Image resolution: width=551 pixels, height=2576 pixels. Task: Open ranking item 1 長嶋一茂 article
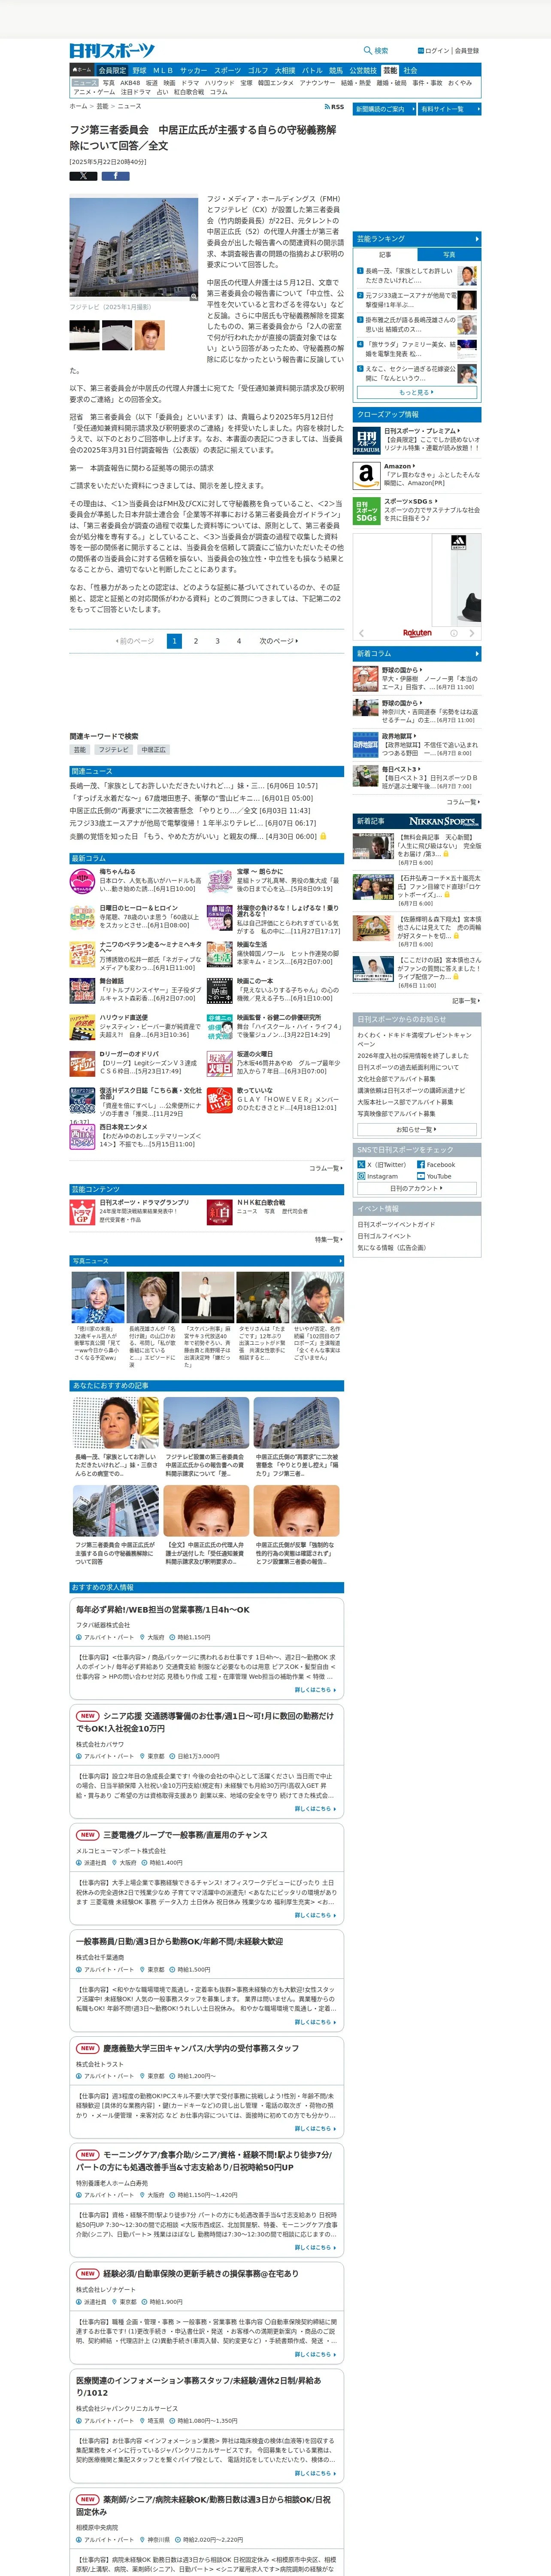point(408,275)
